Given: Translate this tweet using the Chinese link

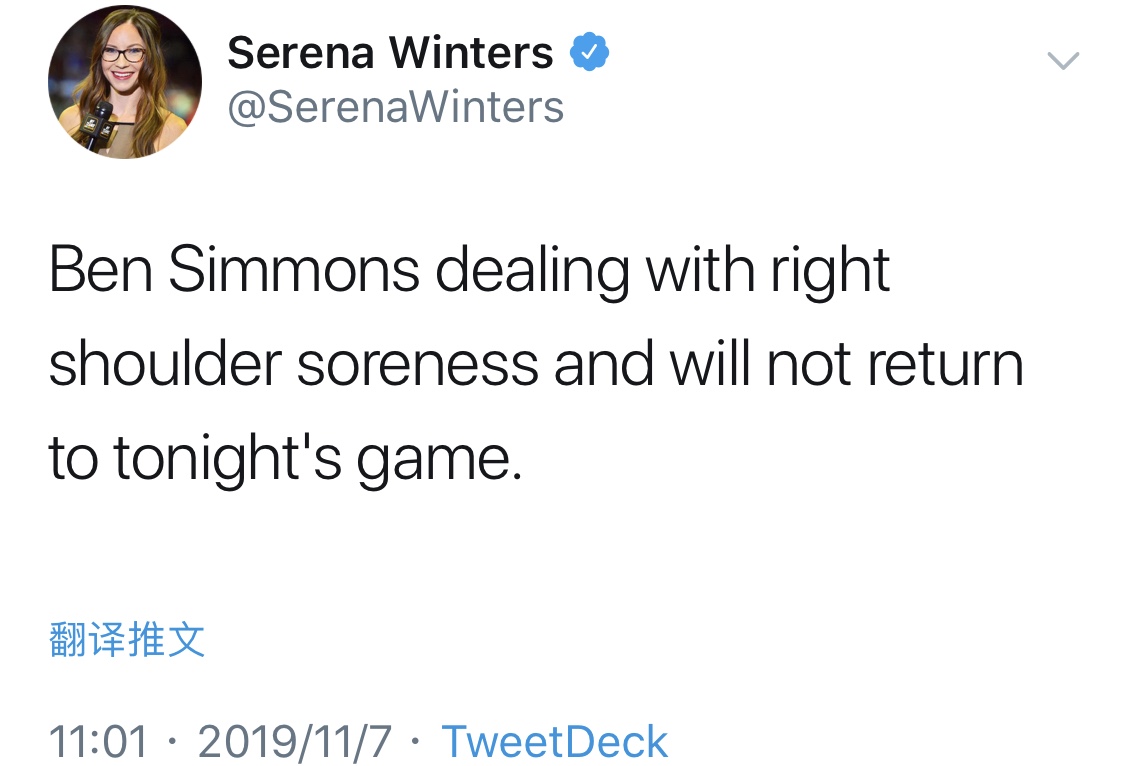Looking at the screenshot, I should tap(127, 640).
